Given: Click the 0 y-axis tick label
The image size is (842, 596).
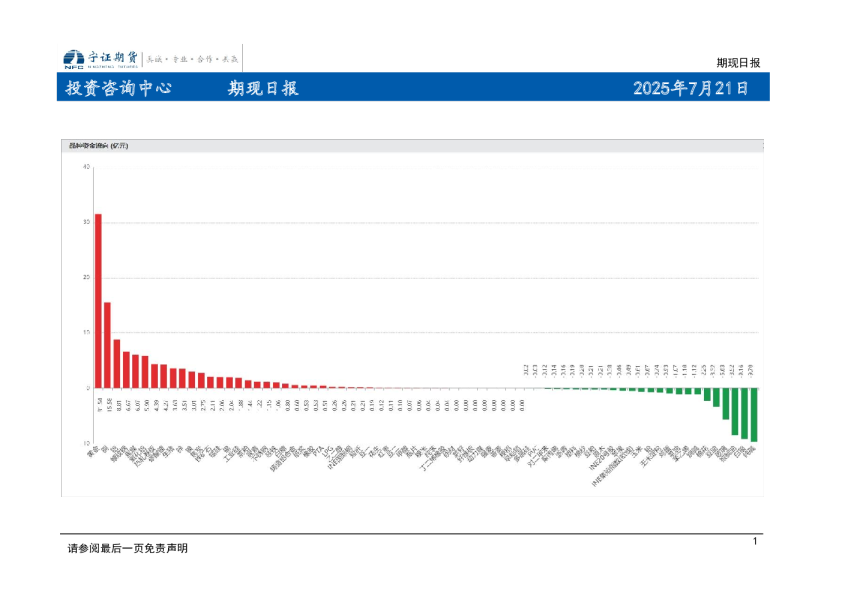Looking at the screenshot, I should tap(88, 388).
